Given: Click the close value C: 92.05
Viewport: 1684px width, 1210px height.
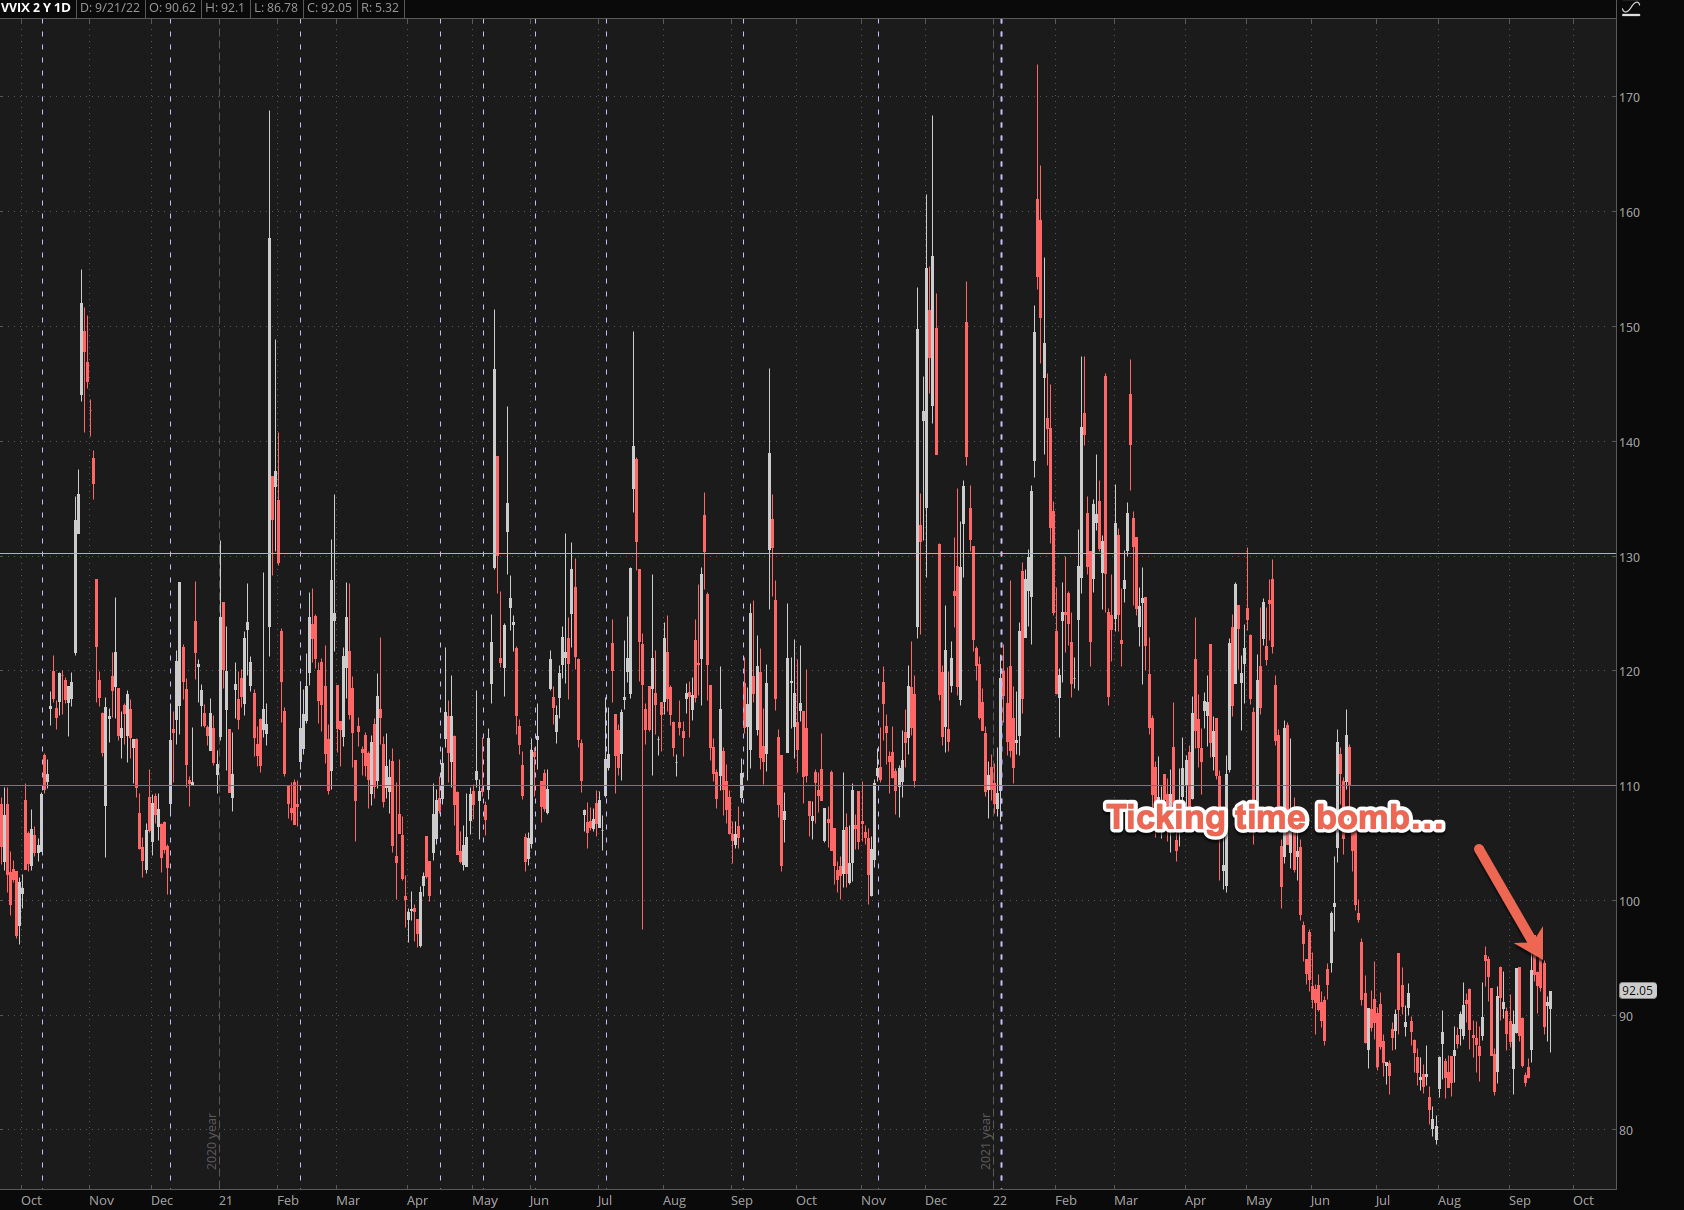Looking at the screenshot, I should point(330,8).
